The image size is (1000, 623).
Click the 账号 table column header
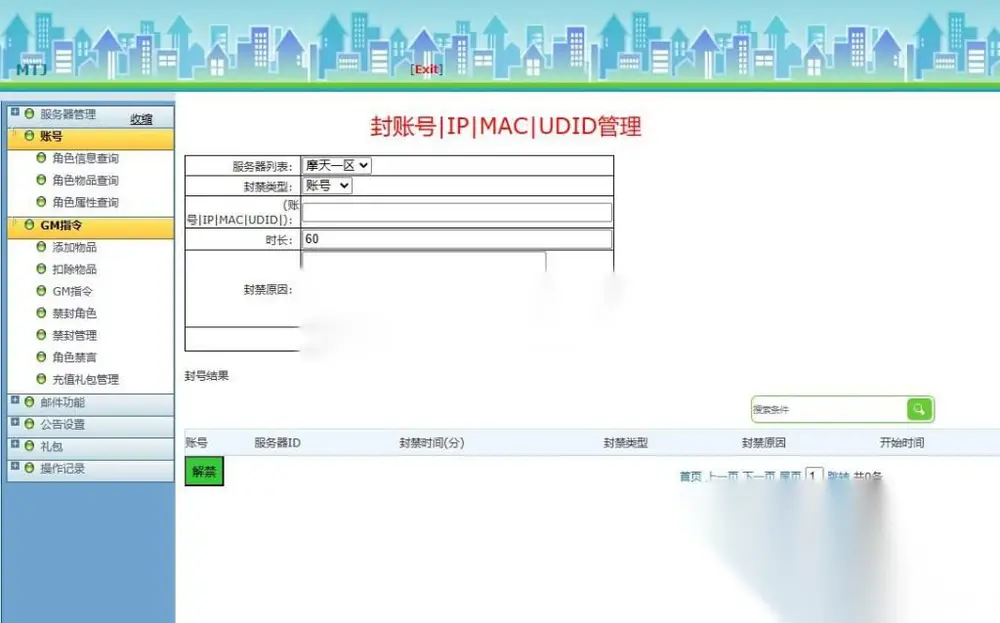pos(196,443)
